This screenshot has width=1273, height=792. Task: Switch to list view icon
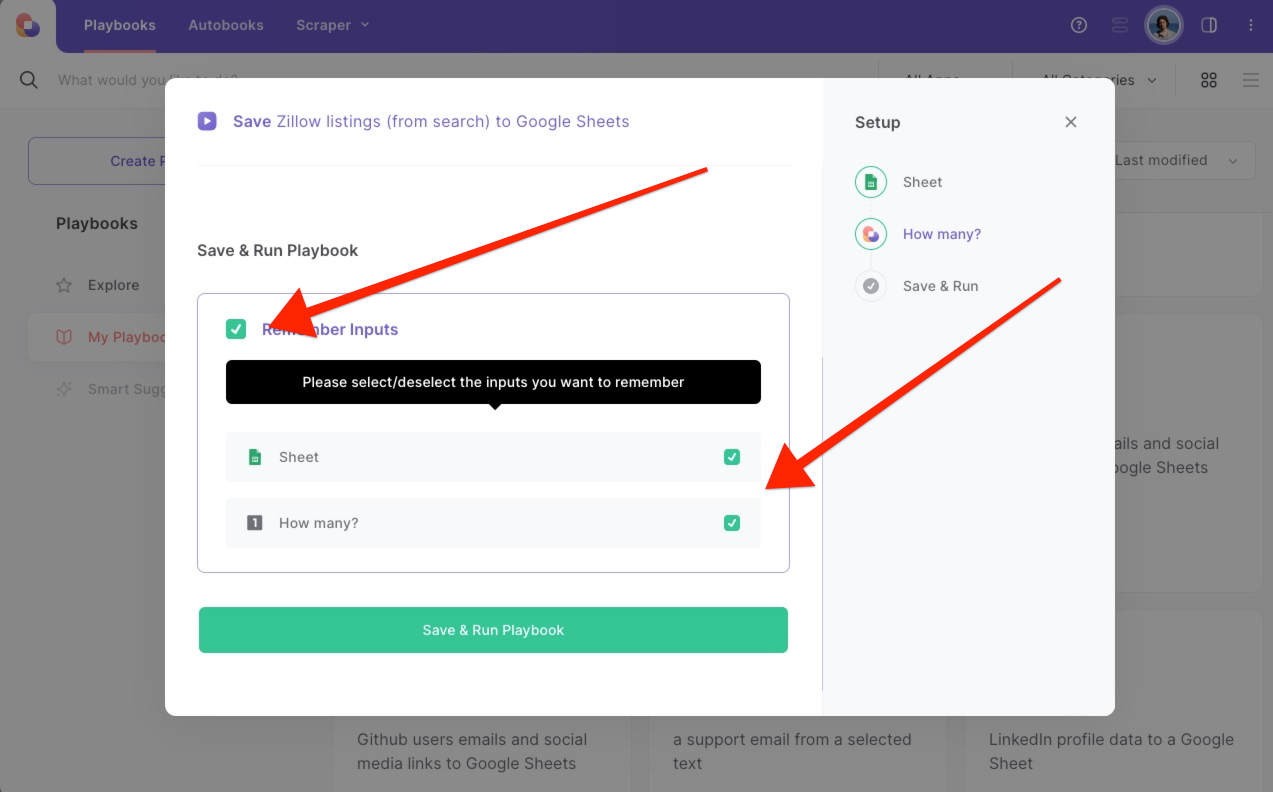[1251, 80]
